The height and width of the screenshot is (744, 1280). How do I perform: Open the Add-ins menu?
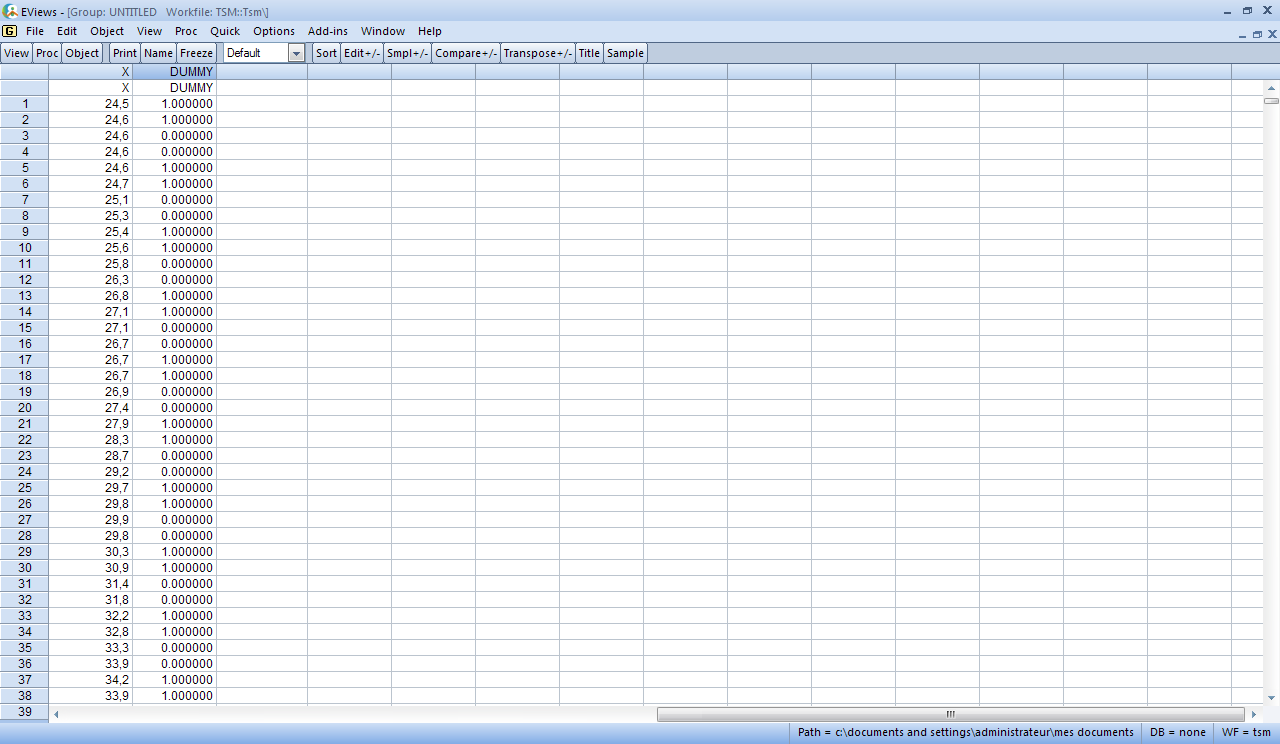tap(328, 31)
